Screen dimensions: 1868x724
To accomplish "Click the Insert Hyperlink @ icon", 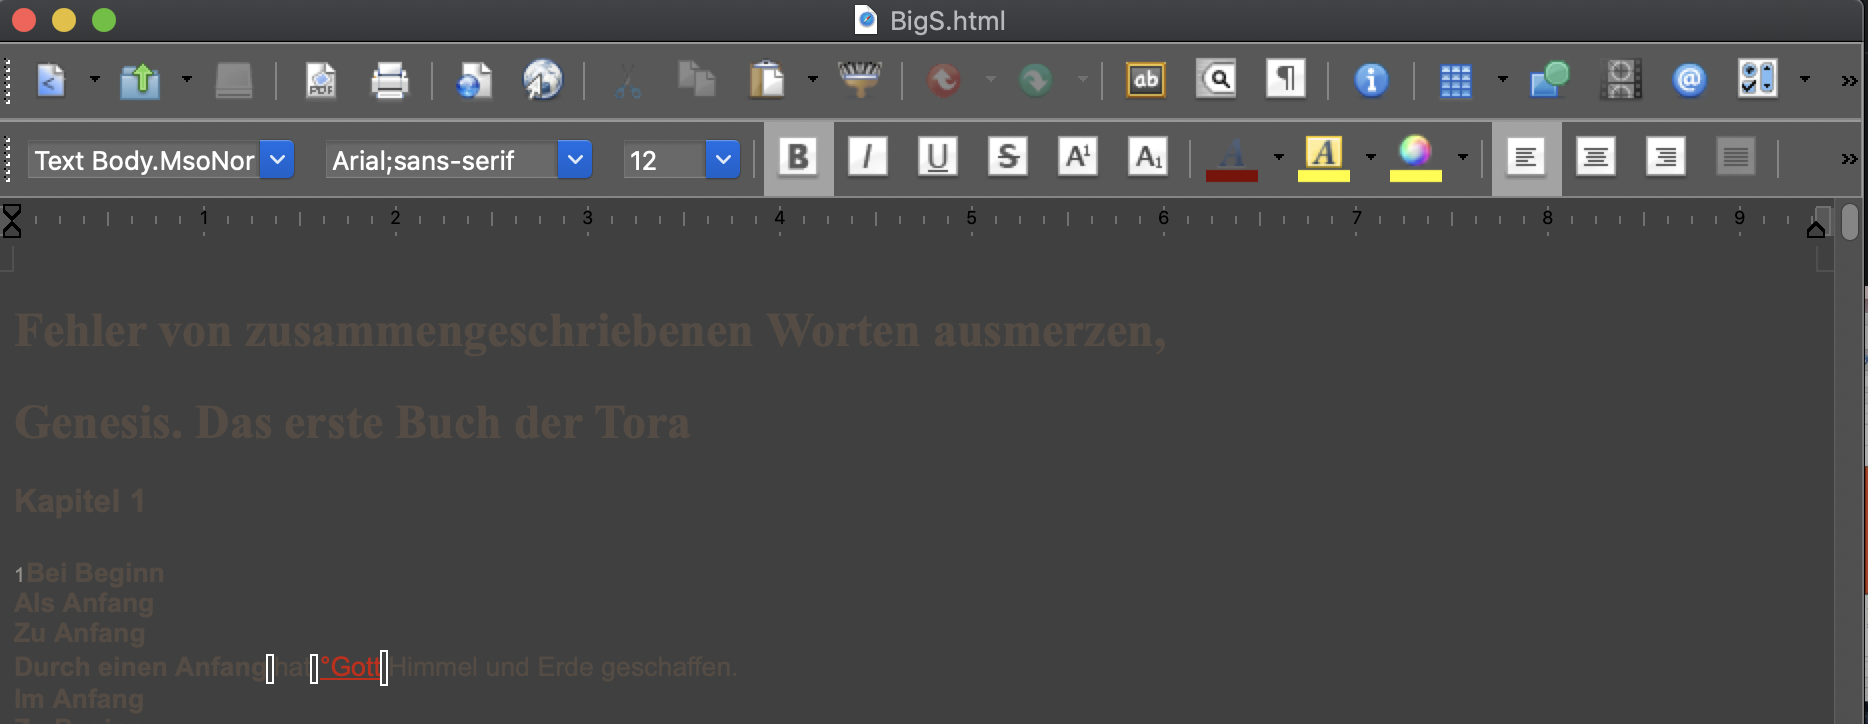I will [x=1688, y=80].
